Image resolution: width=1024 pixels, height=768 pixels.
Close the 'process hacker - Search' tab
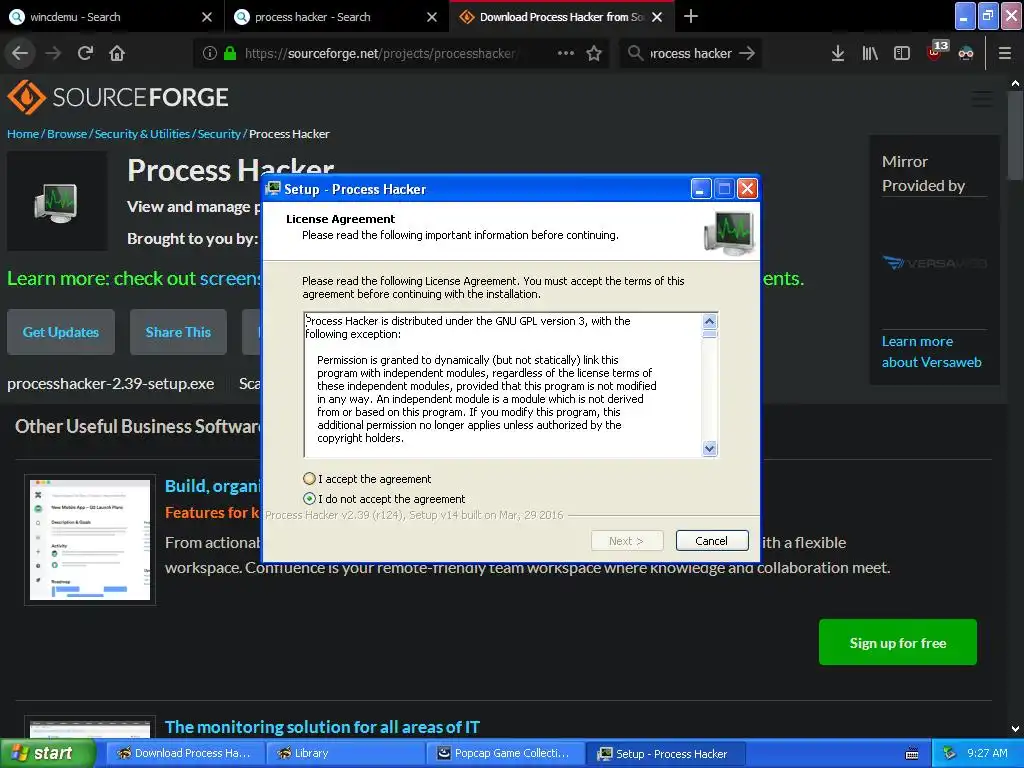pos(432,17)
